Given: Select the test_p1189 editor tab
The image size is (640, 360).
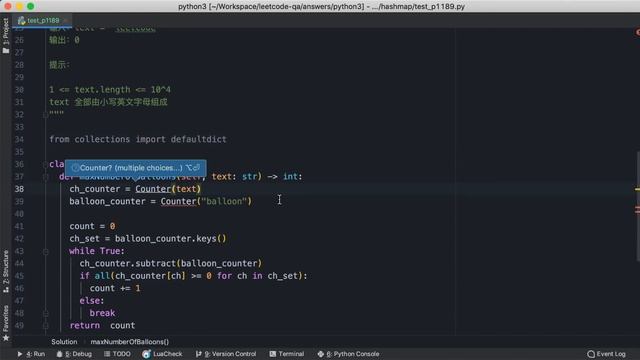Looking at the screenshot, I should coord(43,20).
